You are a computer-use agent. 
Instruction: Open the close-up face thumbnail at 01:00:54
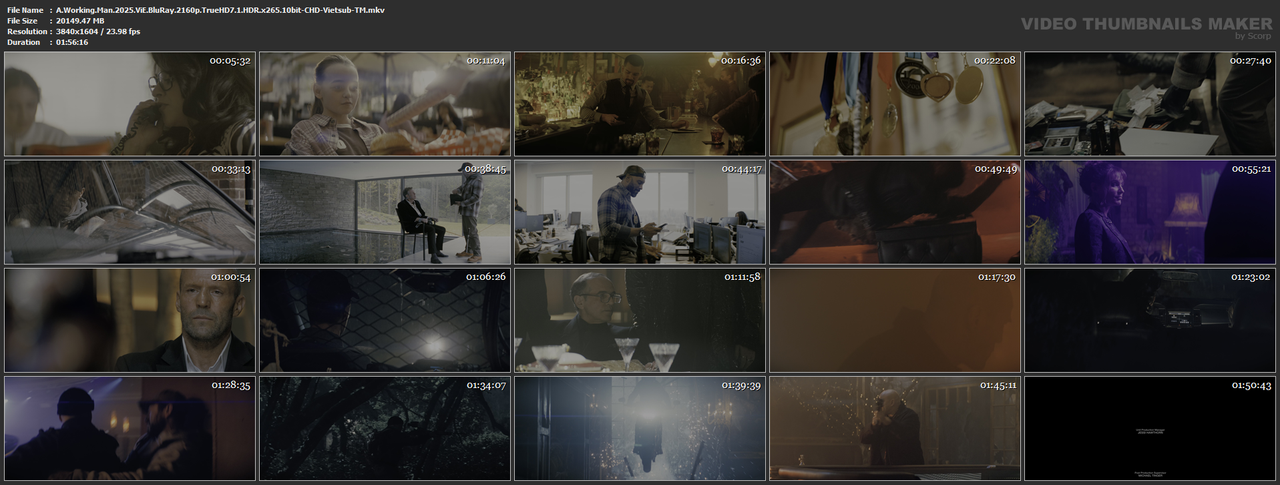coord(130,320)
